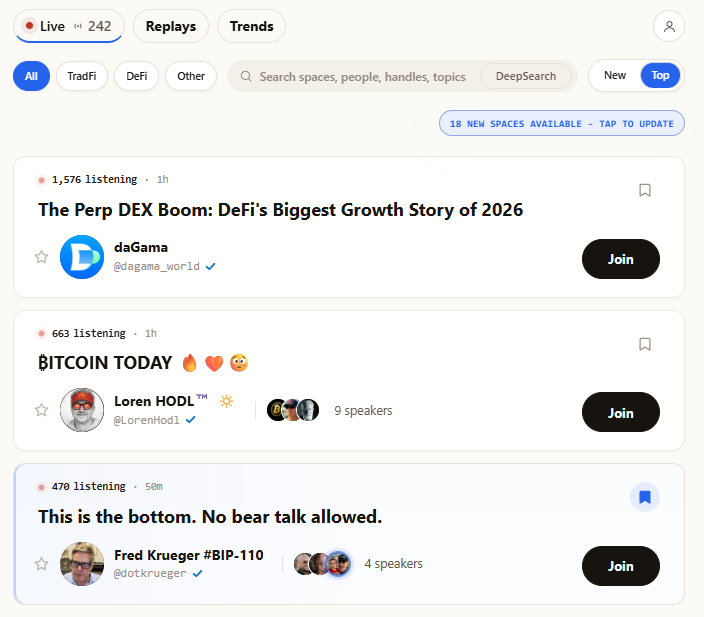Open daGama's avatar

pyautogui.click(x=82, y=257)
